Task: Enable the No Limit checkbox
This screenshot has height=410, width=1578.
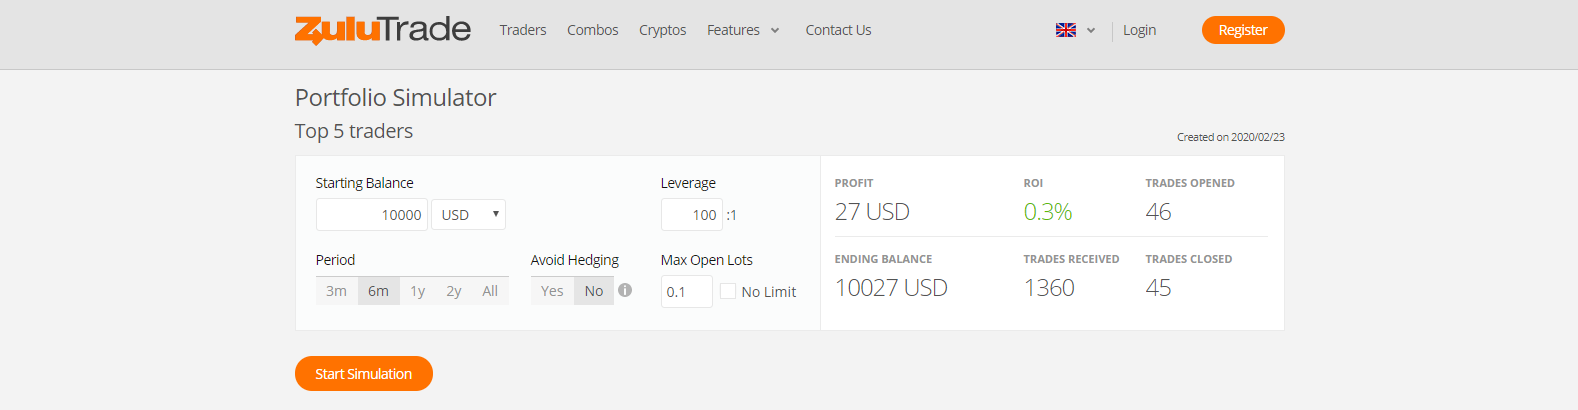Action: tap(728, 291)
